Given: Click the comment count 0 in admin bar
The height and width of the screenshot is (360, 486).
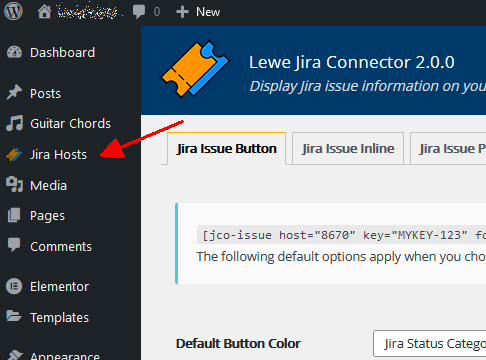Looking at the screenshot, I should point(157,12).
